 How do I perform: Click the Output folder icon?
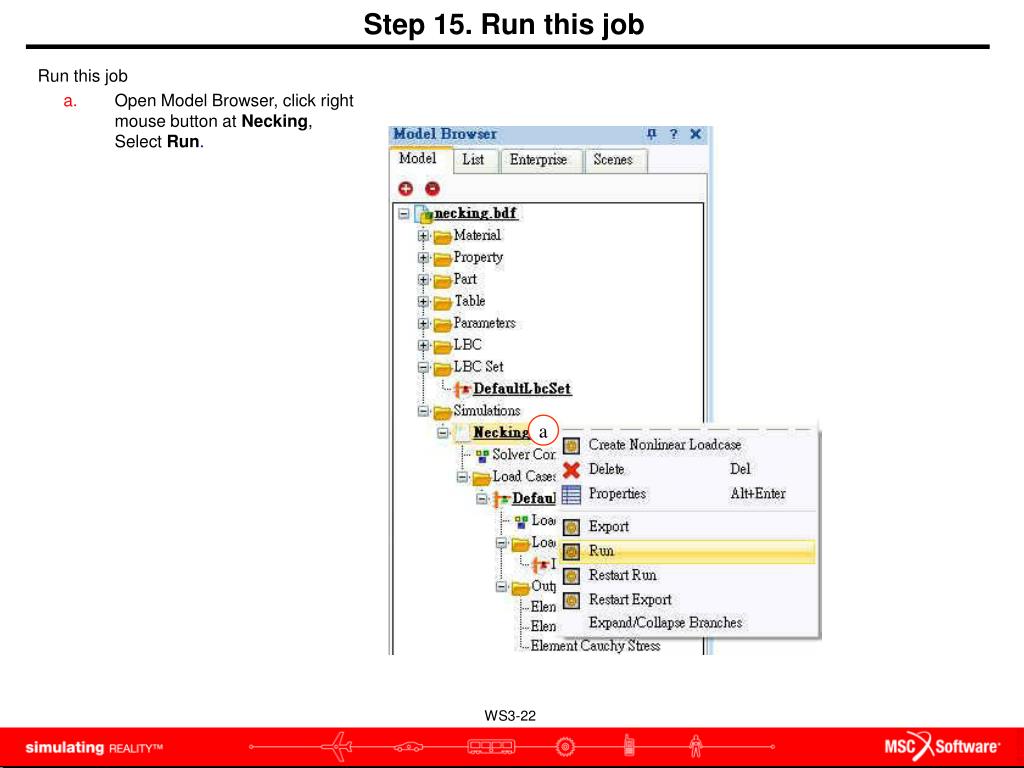coord(520,587)
